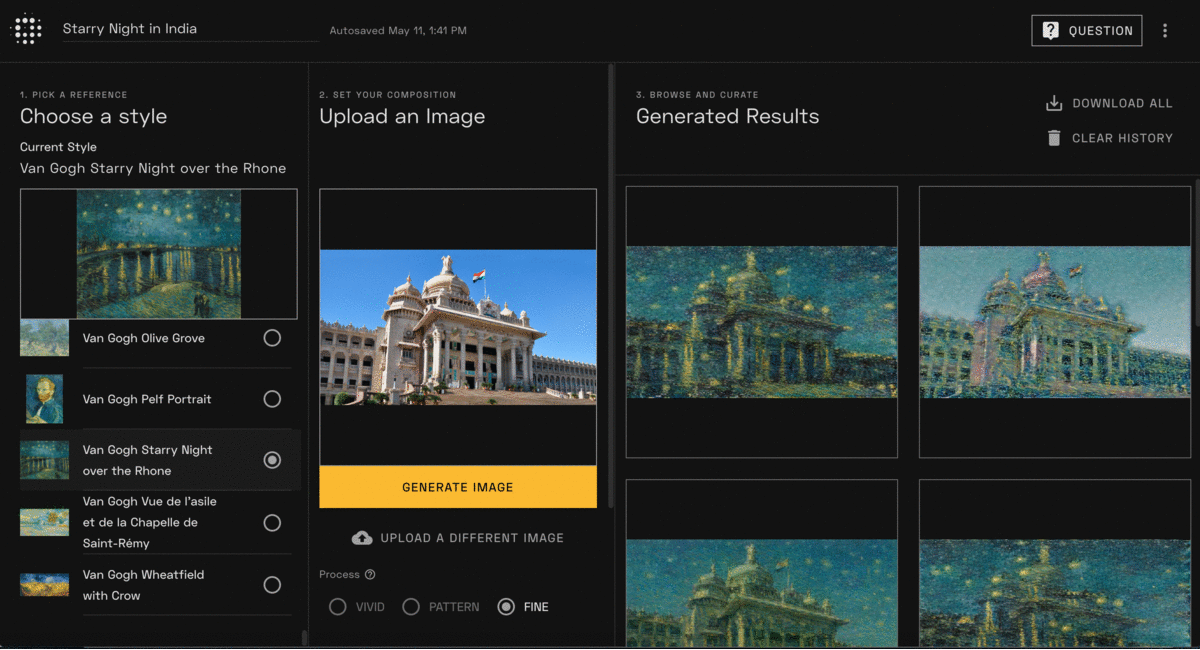
Task: Click UPLOAD A DIFFERENT IMAGE
Action: 470,537
